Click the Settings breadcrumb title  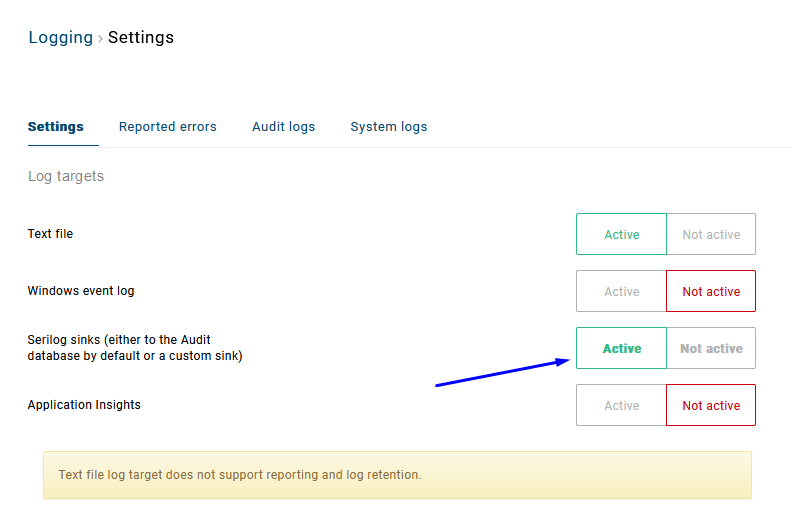tap(141, 38)
